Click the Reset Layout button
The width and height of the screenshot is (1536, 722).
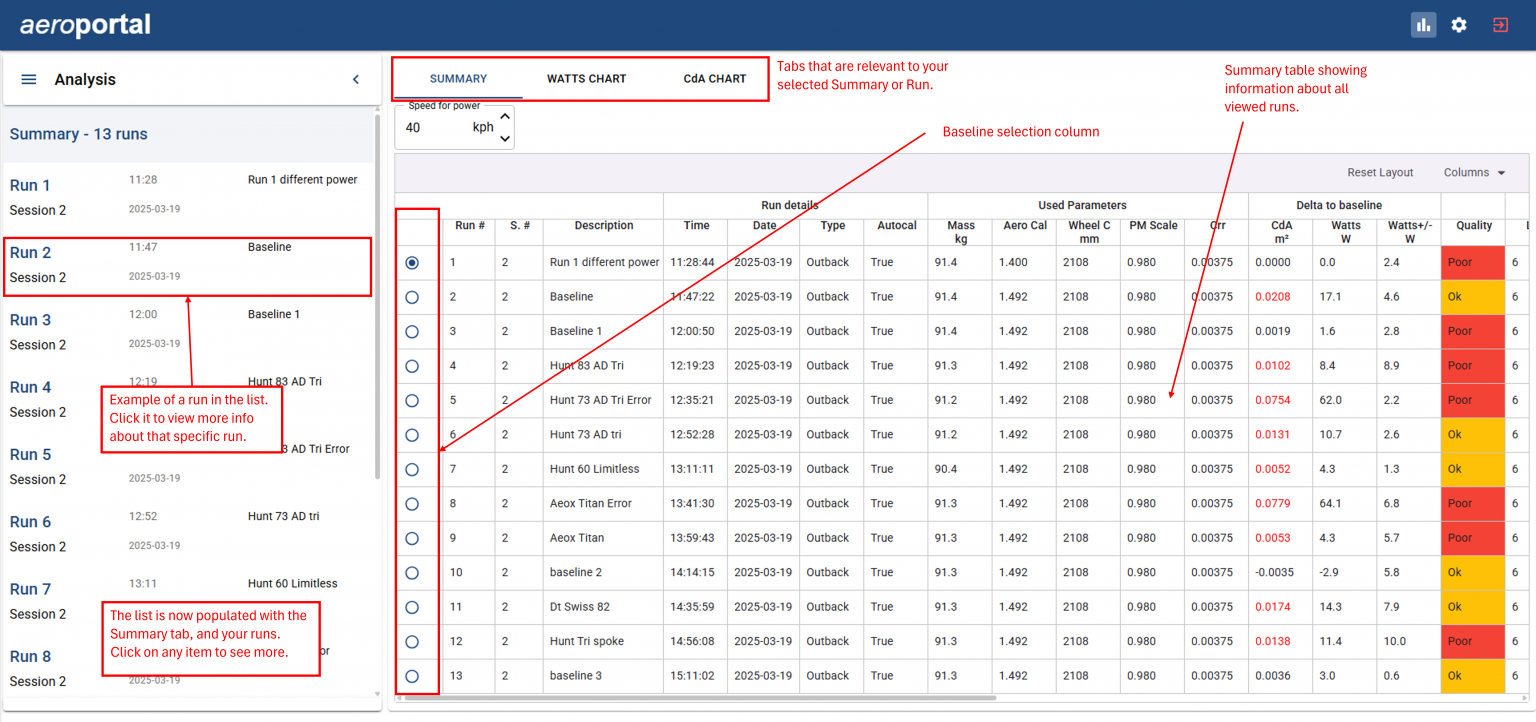(x=1380, y=172)
